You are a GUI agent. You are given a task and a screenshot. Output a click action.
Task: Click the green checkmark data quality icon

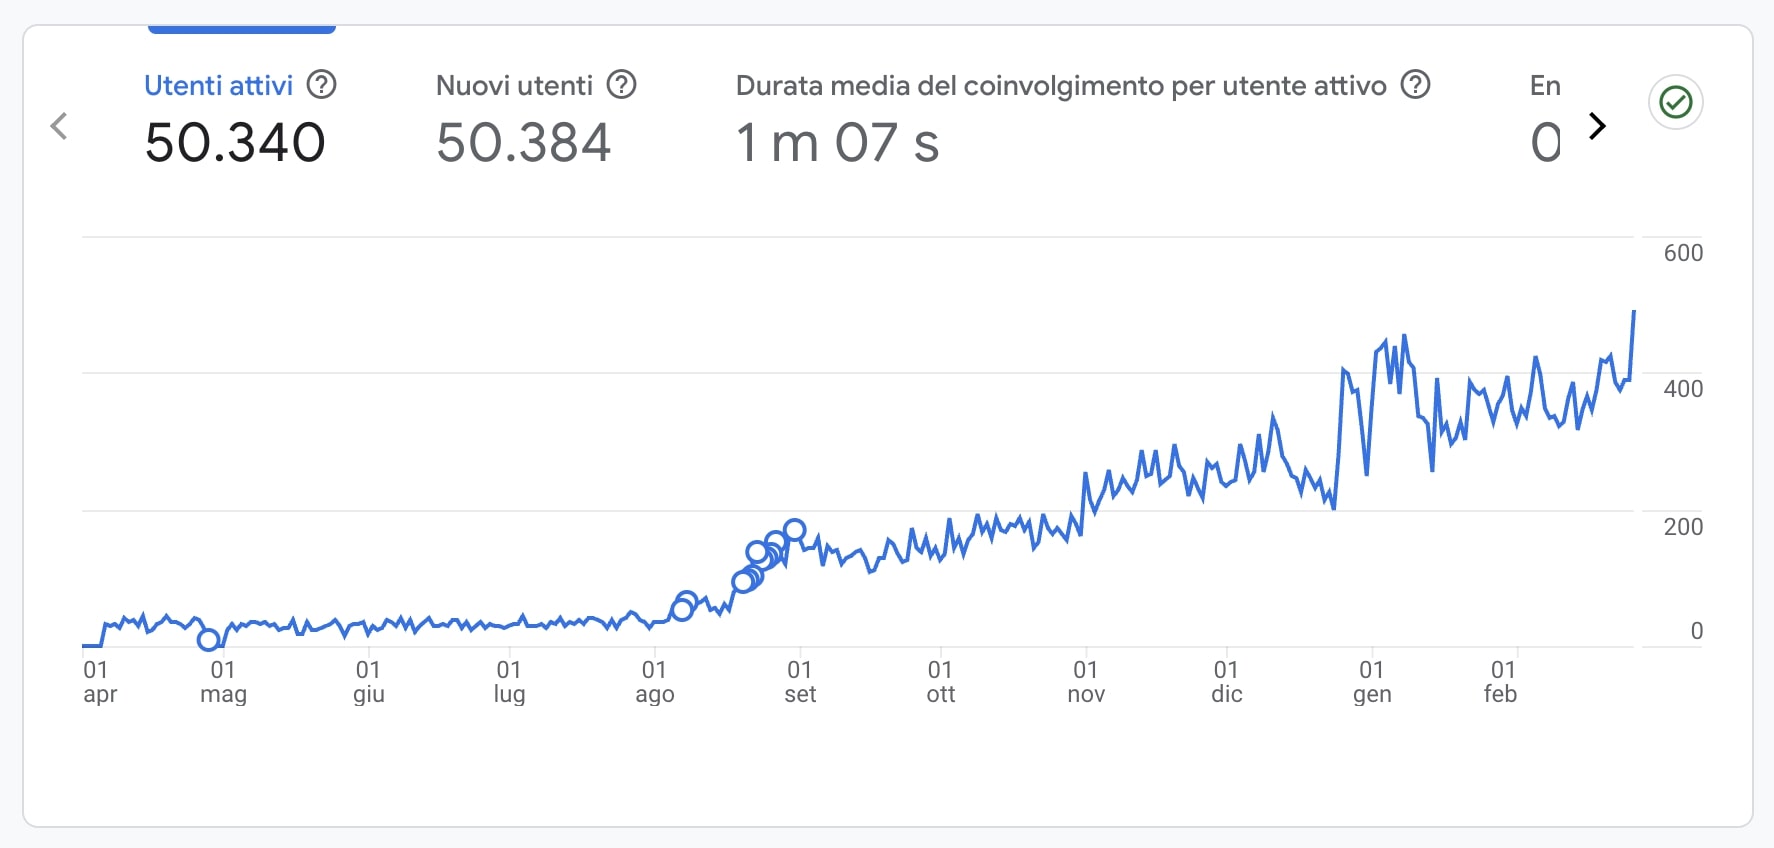1676,102
